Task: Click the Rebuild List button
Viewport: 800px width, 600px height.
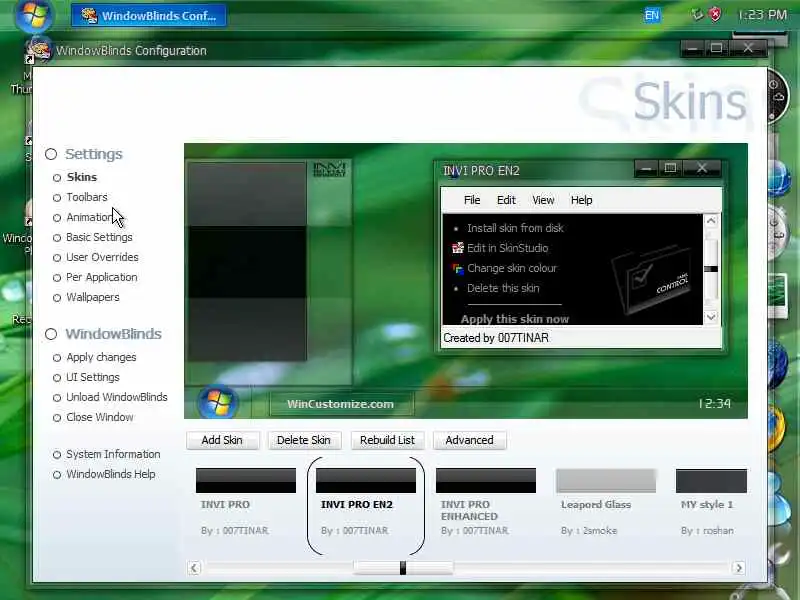Action: point(387,440)
